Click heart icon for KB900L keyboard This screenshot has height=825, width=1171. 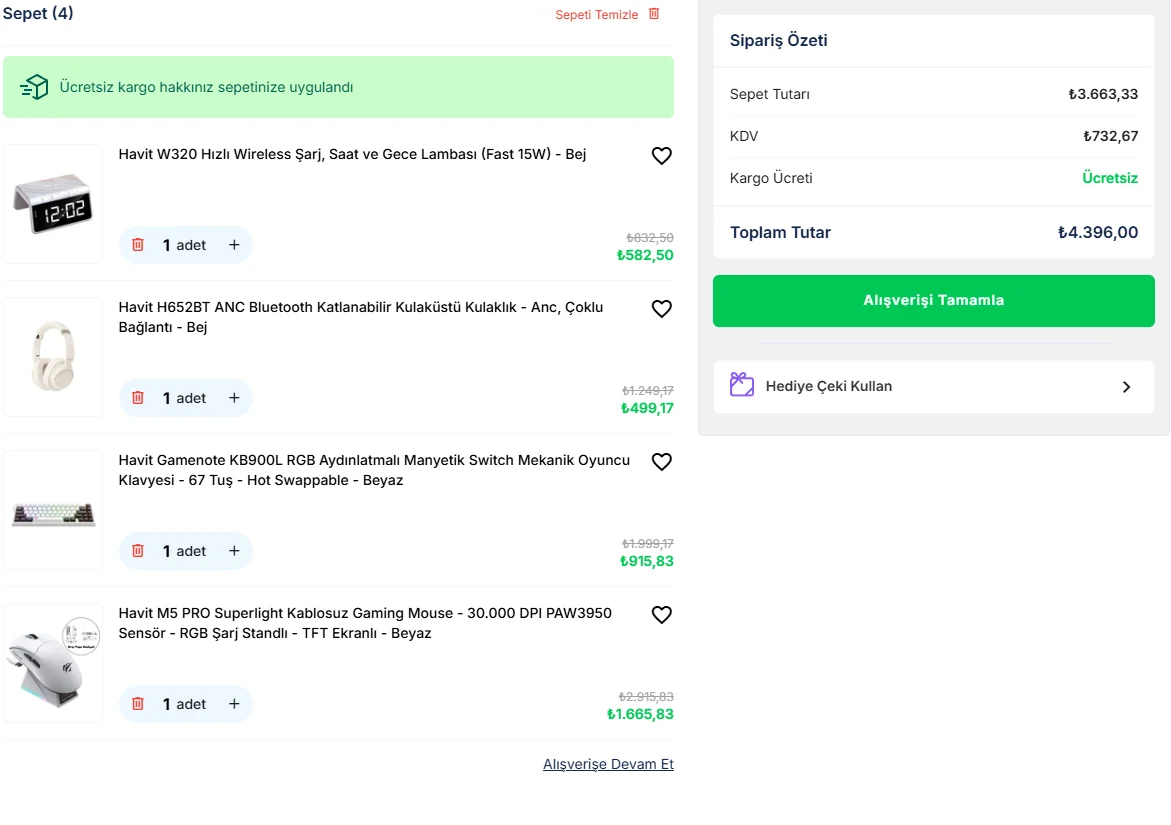tap(661, 462)
